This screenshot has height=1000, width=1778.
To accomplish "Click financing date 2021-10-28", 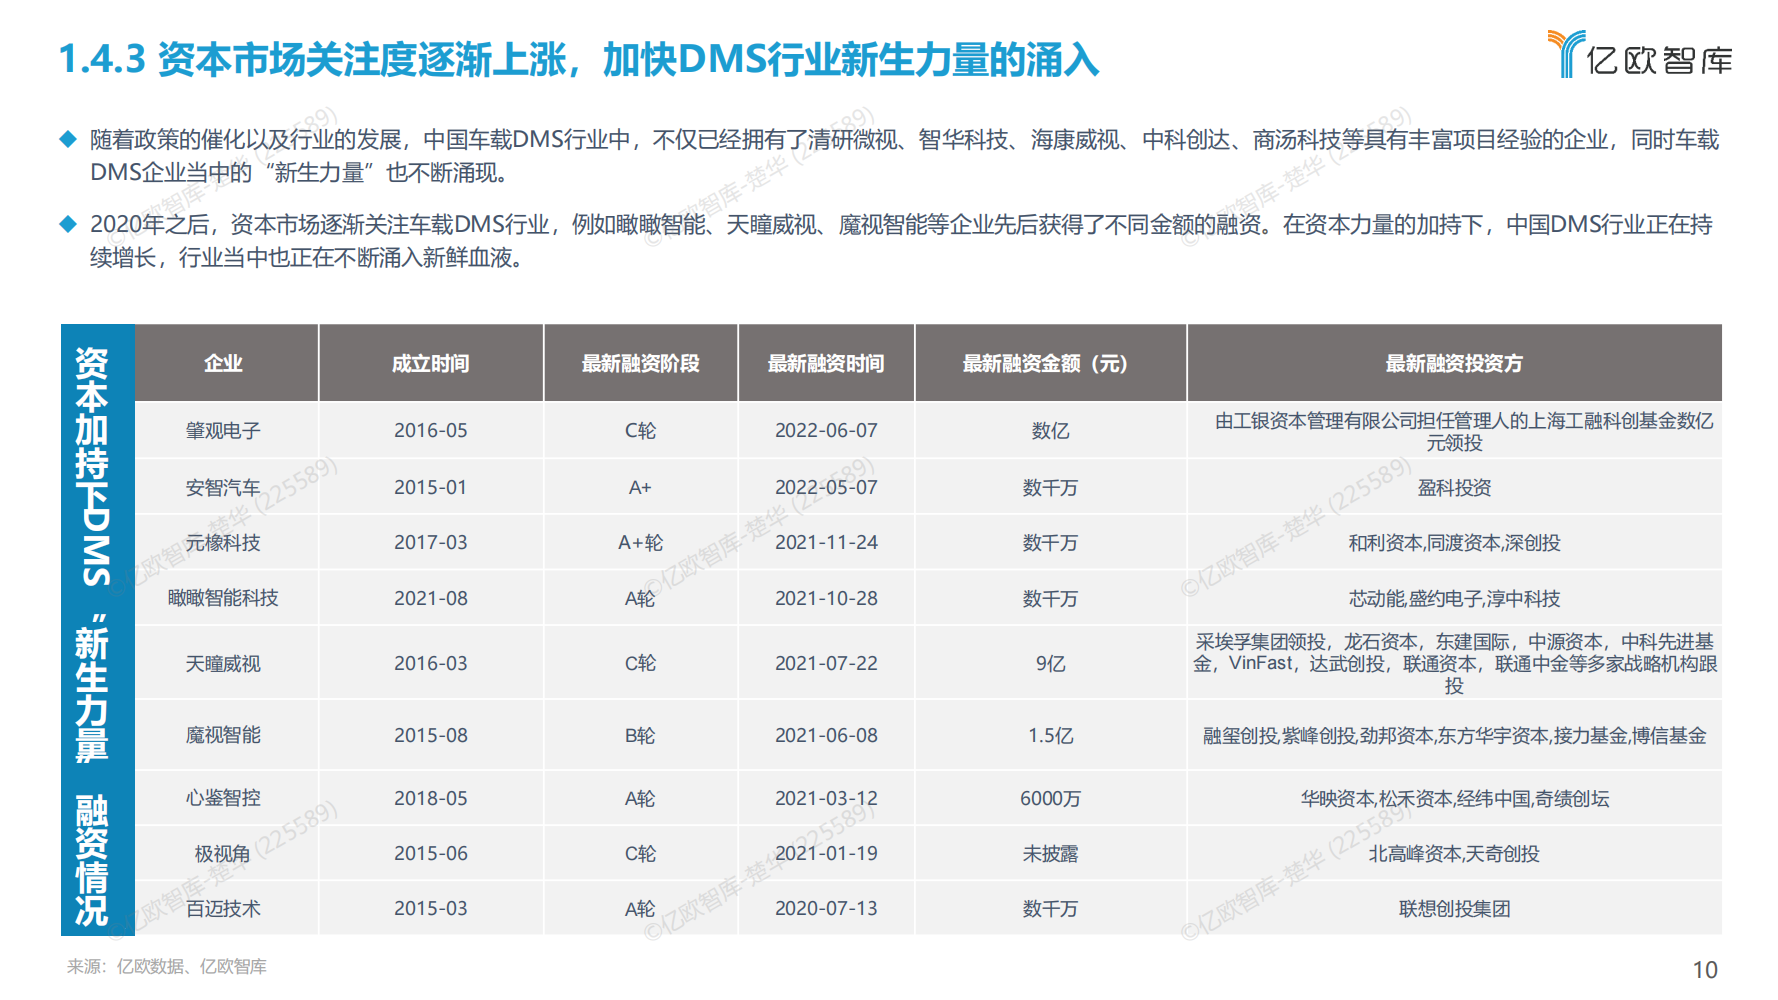I will (x=826, y=598).
